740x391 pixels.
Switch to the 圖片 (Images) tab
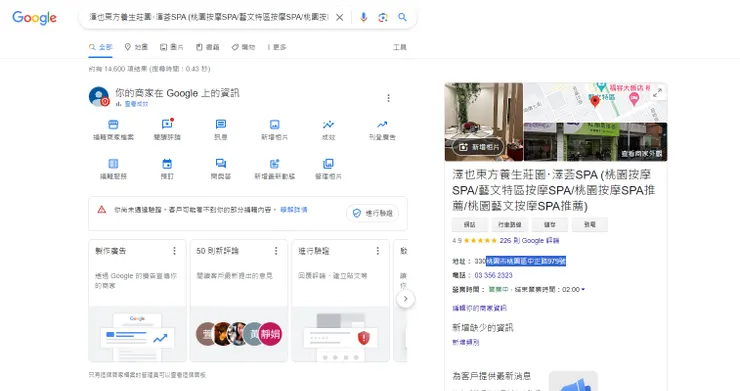click(x=171, y=47)
